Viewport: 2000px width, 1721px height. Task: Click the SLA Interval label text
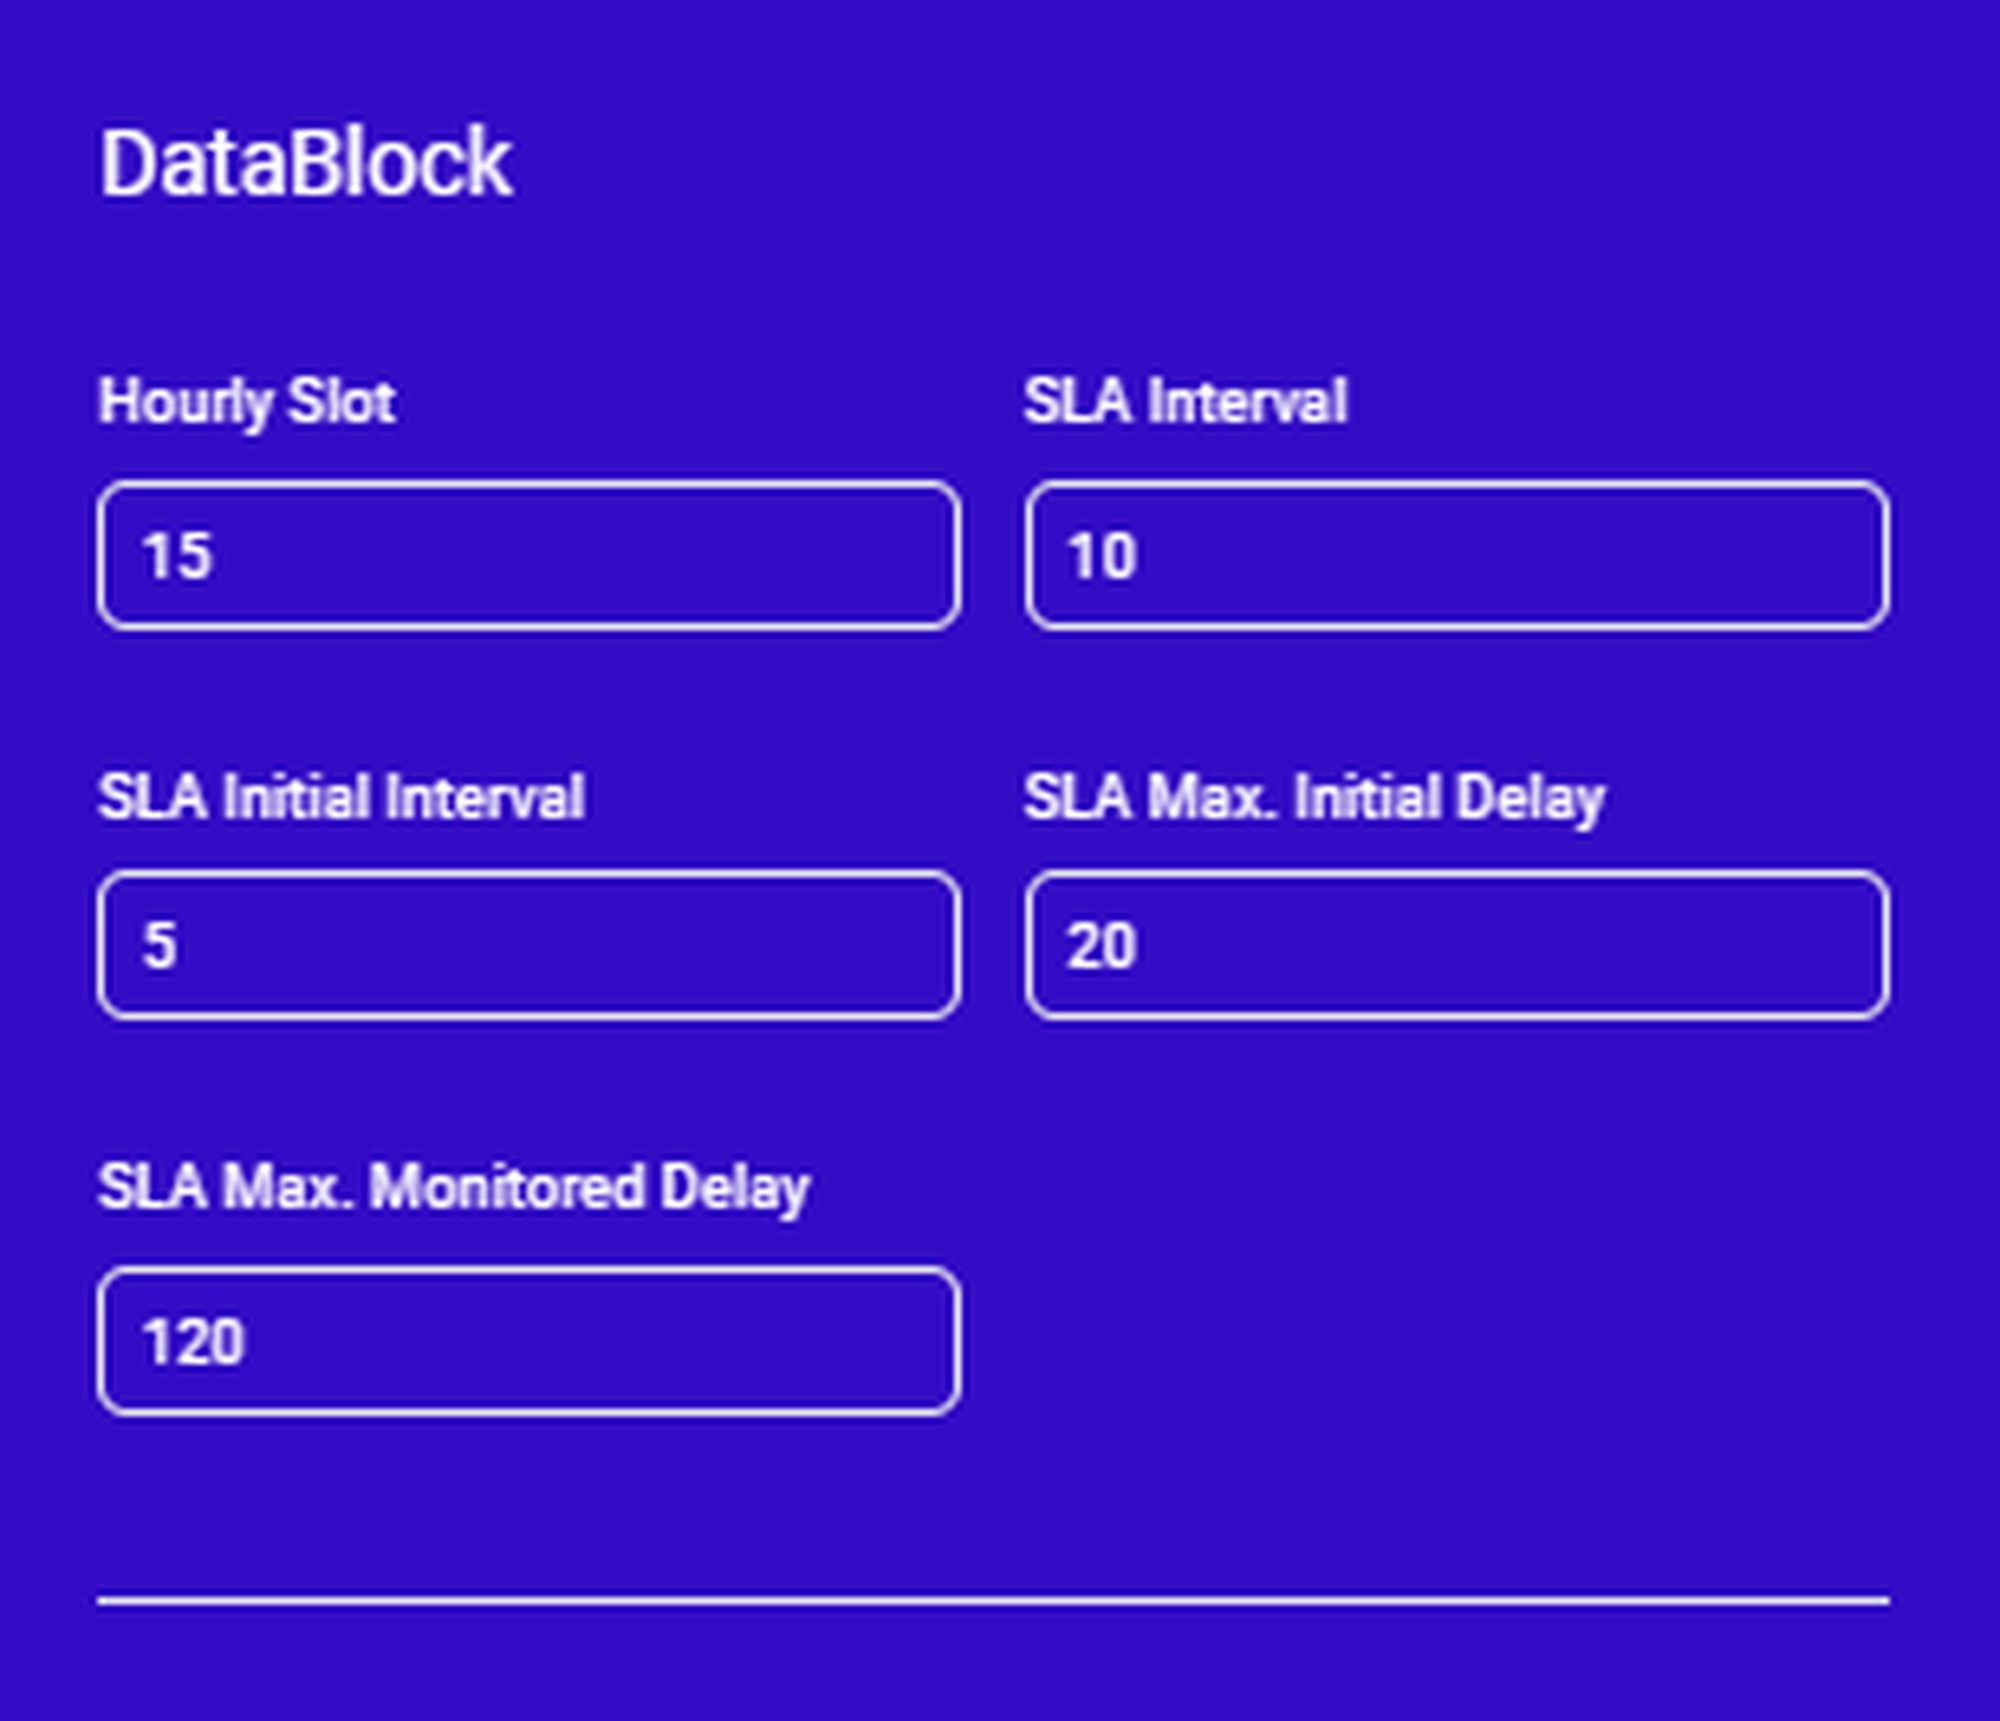1185,402
